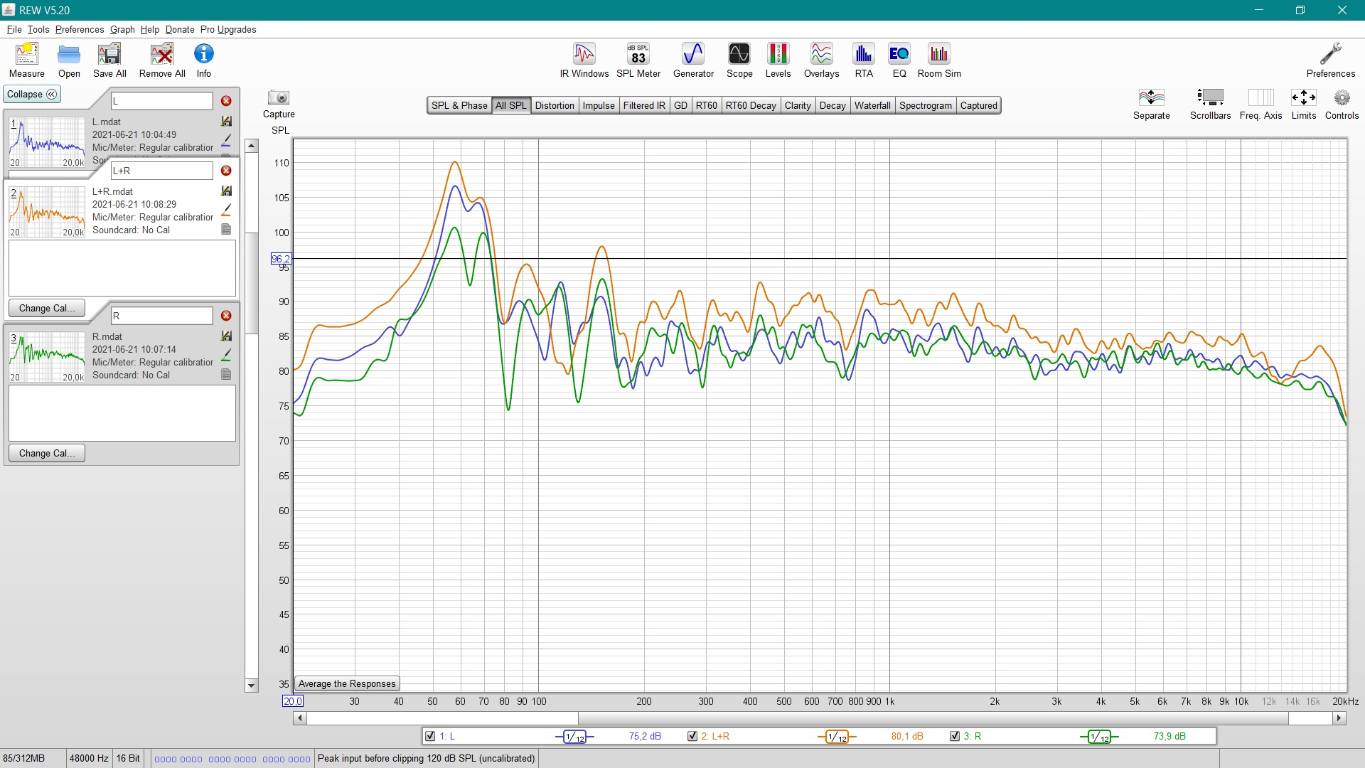Image resolution: width=1365 pixels, height=768 pixels.
Task: Switch to the RT60 Decay tab
Action: click(751, 106)
